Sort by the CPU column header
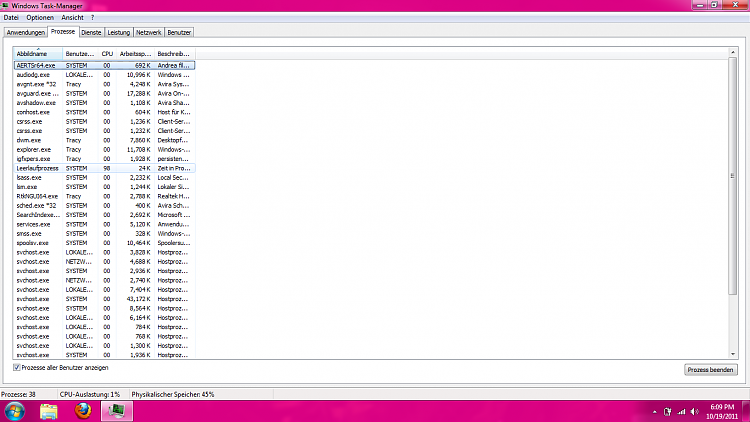This screenshot has height=422, width=750. (107, 54)
